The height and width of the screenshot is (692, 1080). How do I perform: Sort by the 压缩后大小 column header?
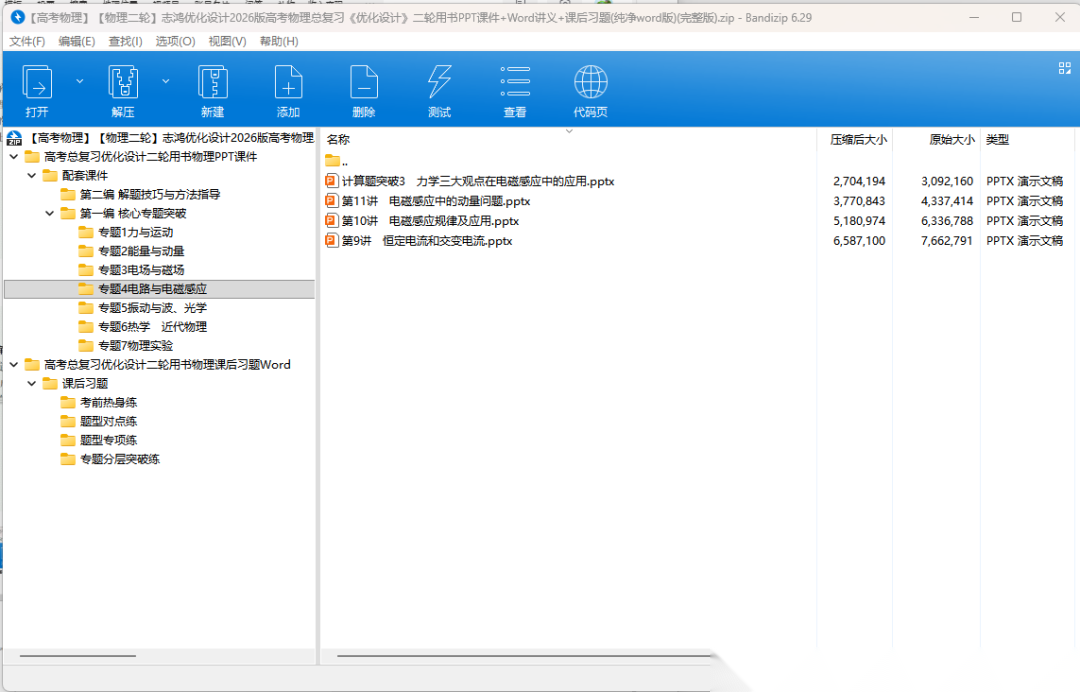[858, 140]
